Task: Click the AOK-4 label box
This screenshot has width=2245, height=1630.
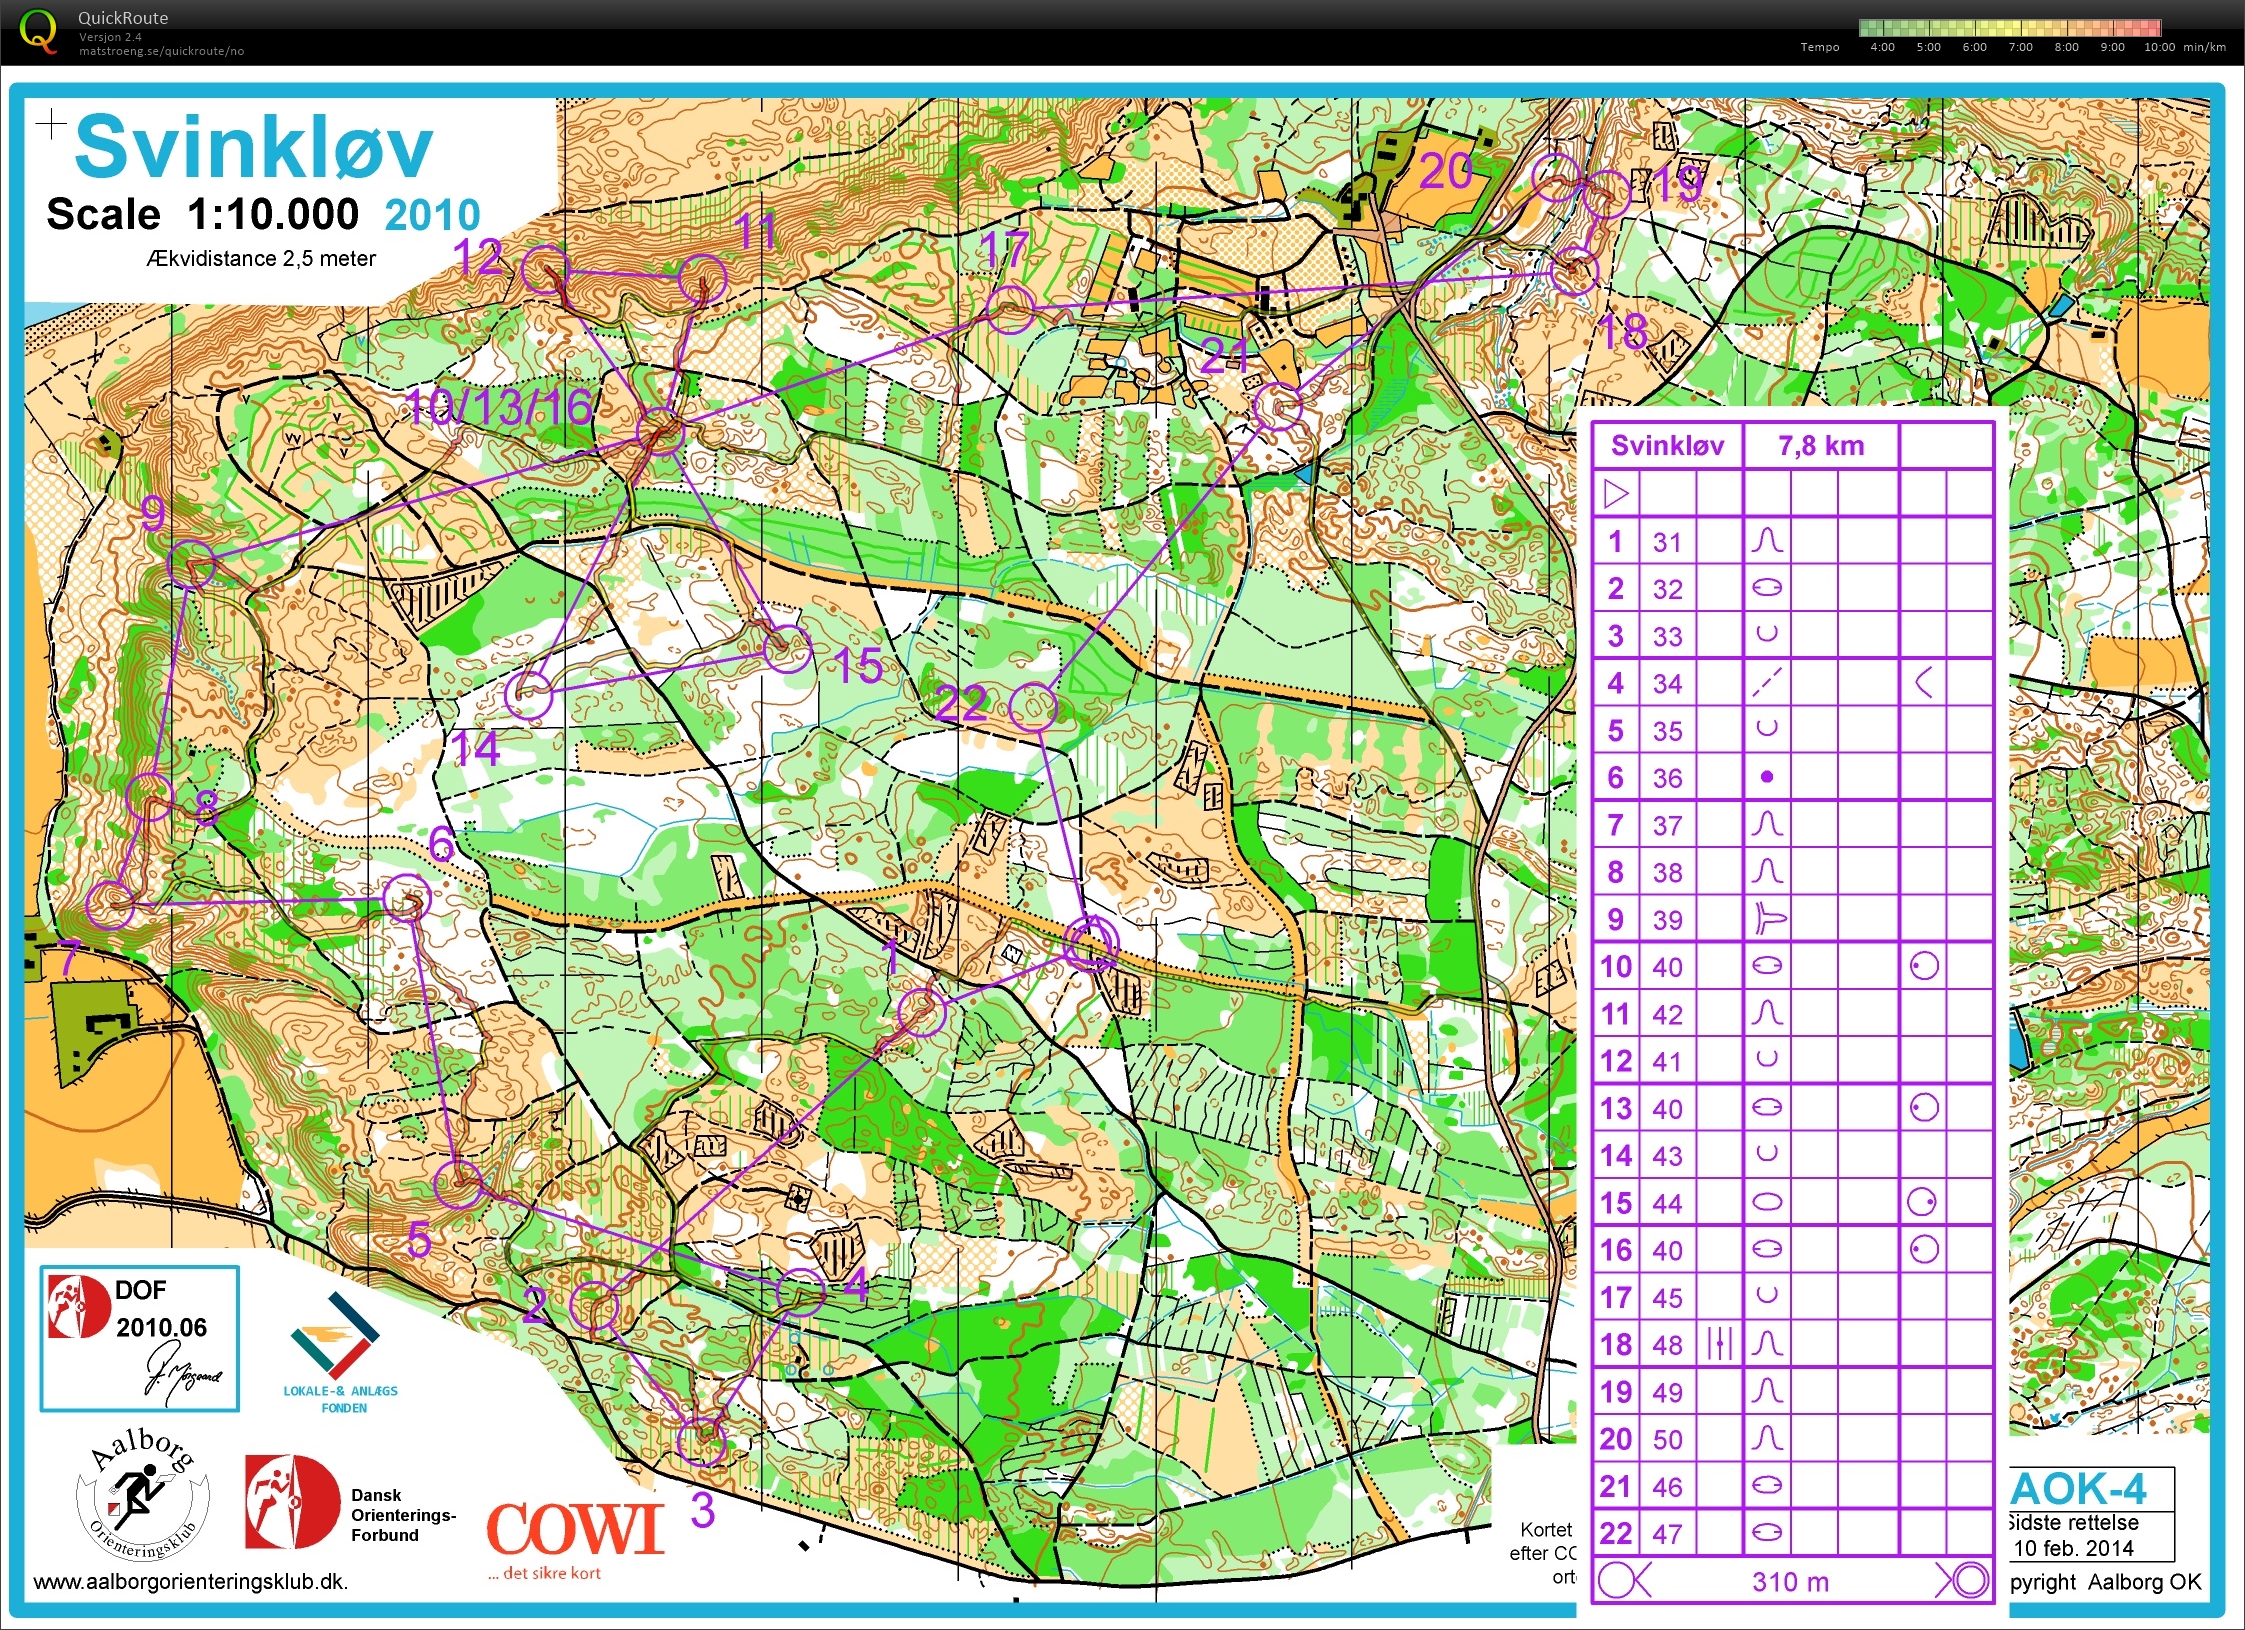Action: coord(2080,1490)
